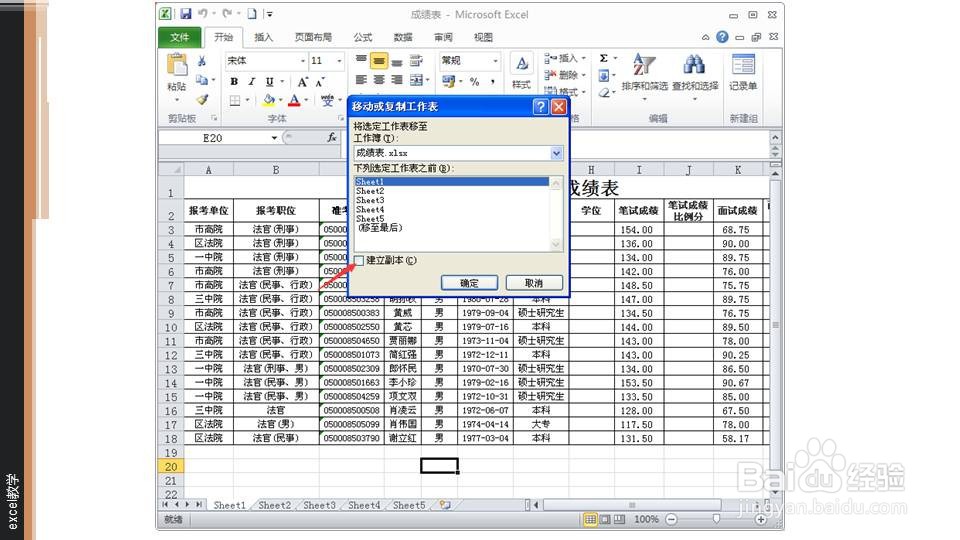The height and width of the screenshot is (540, 960).
Task: Click the zoom out minus button
Action: click(672, 519)
